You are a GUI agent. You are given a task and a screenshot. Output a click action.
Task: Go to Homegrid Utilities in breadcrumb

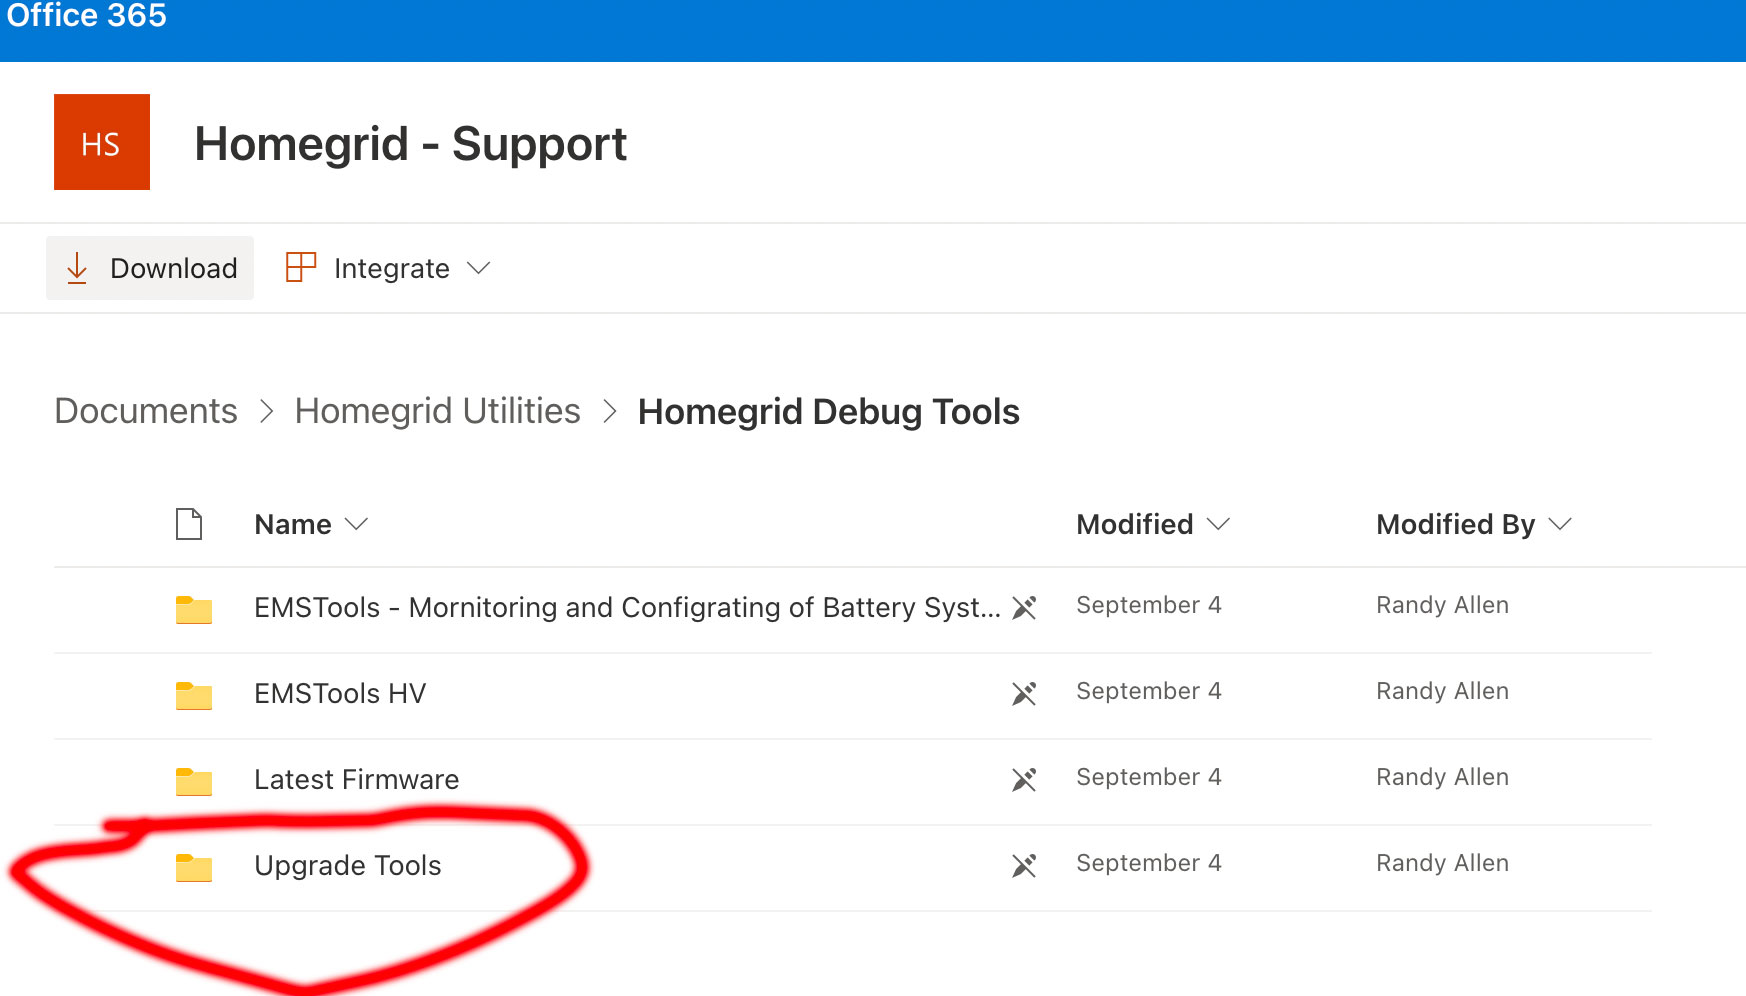click(437, 411)
